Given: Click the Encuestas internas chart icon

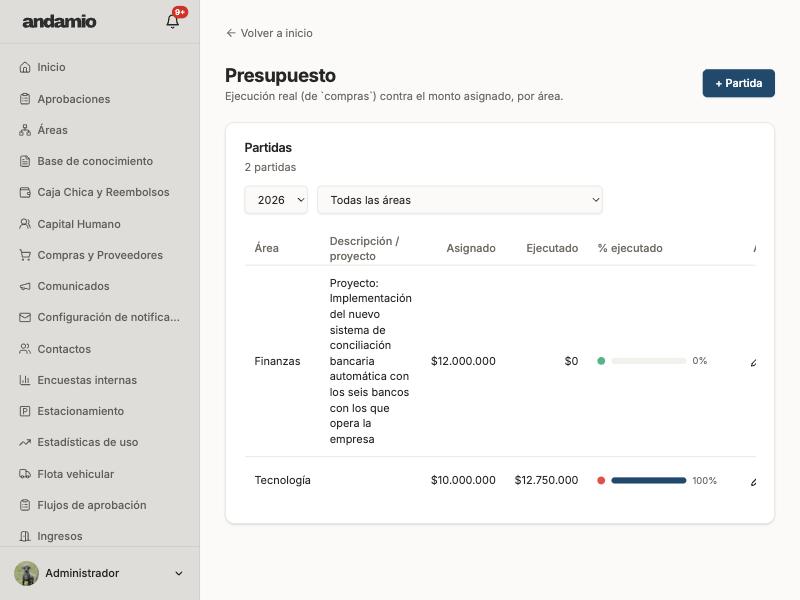Looking at the screenshot, I should (25, 380).
